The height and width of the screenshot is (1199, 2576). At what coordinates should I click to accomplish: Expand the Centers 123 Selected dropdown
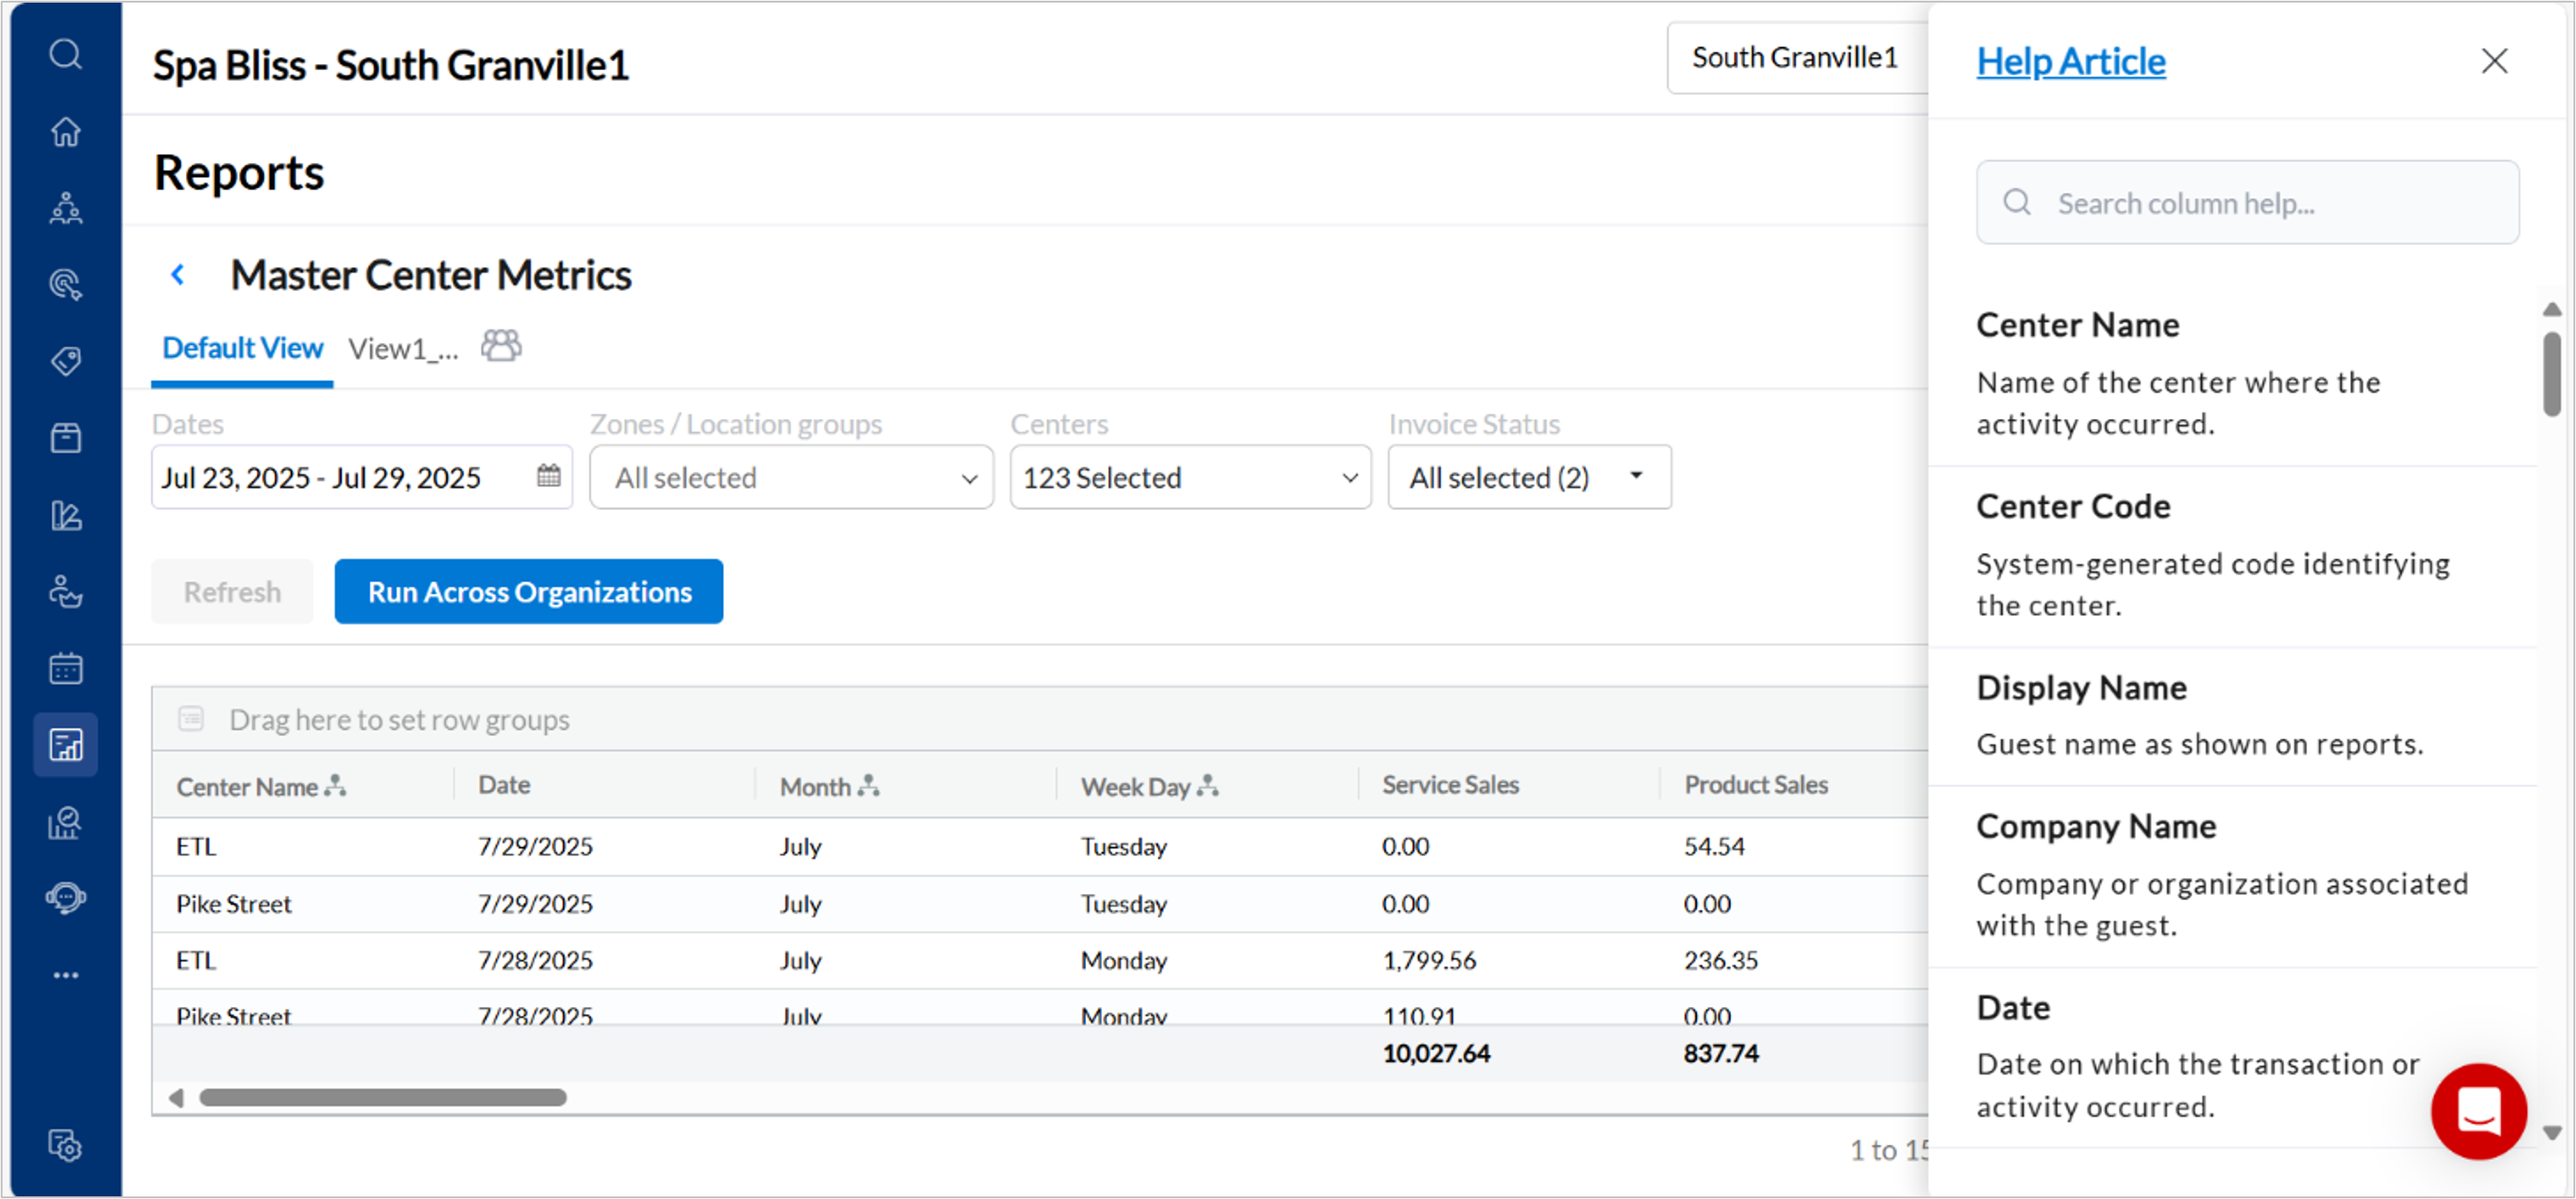[x=1190, y=477]
